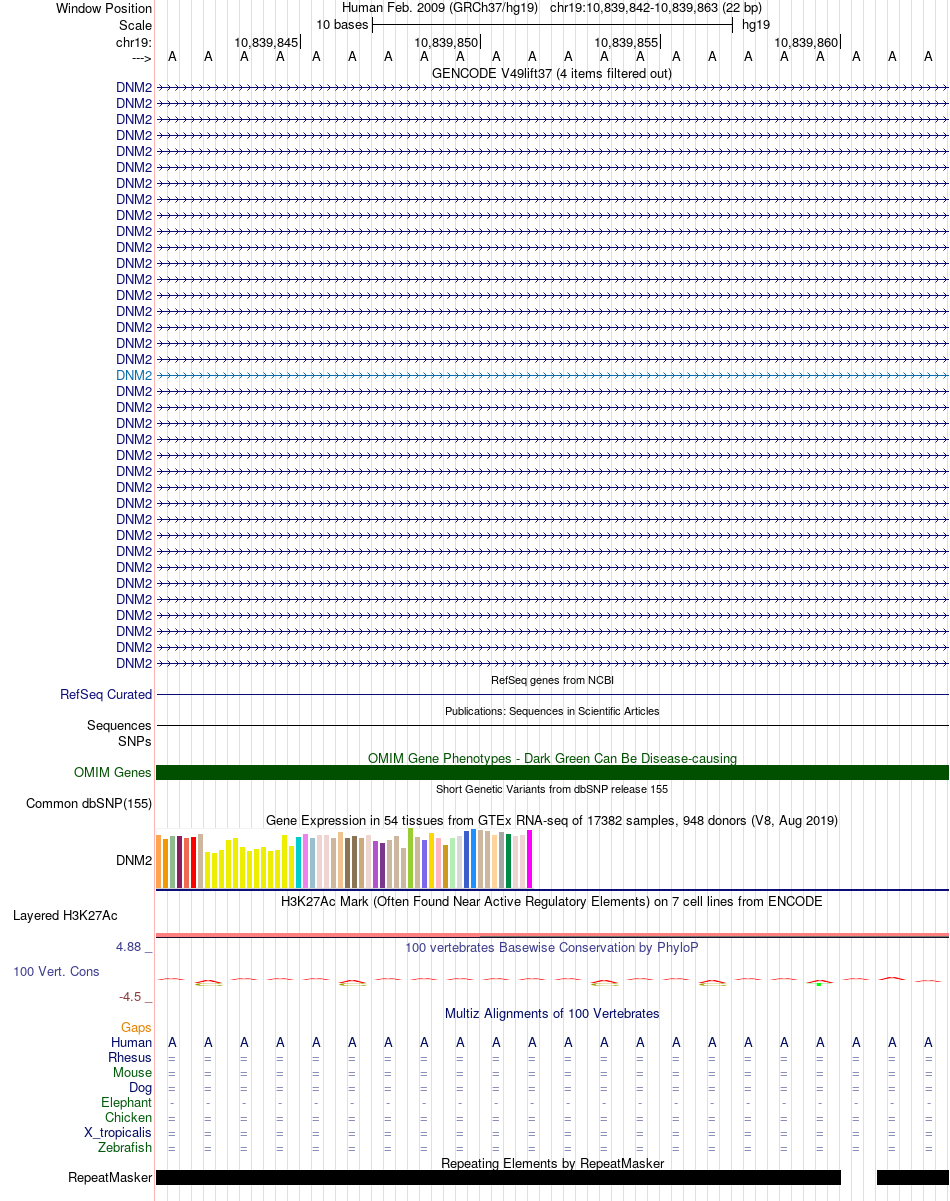Click the long black RepeatMasker block
This screenshot has height=1201, width=950.
[x=498, y=1177]
